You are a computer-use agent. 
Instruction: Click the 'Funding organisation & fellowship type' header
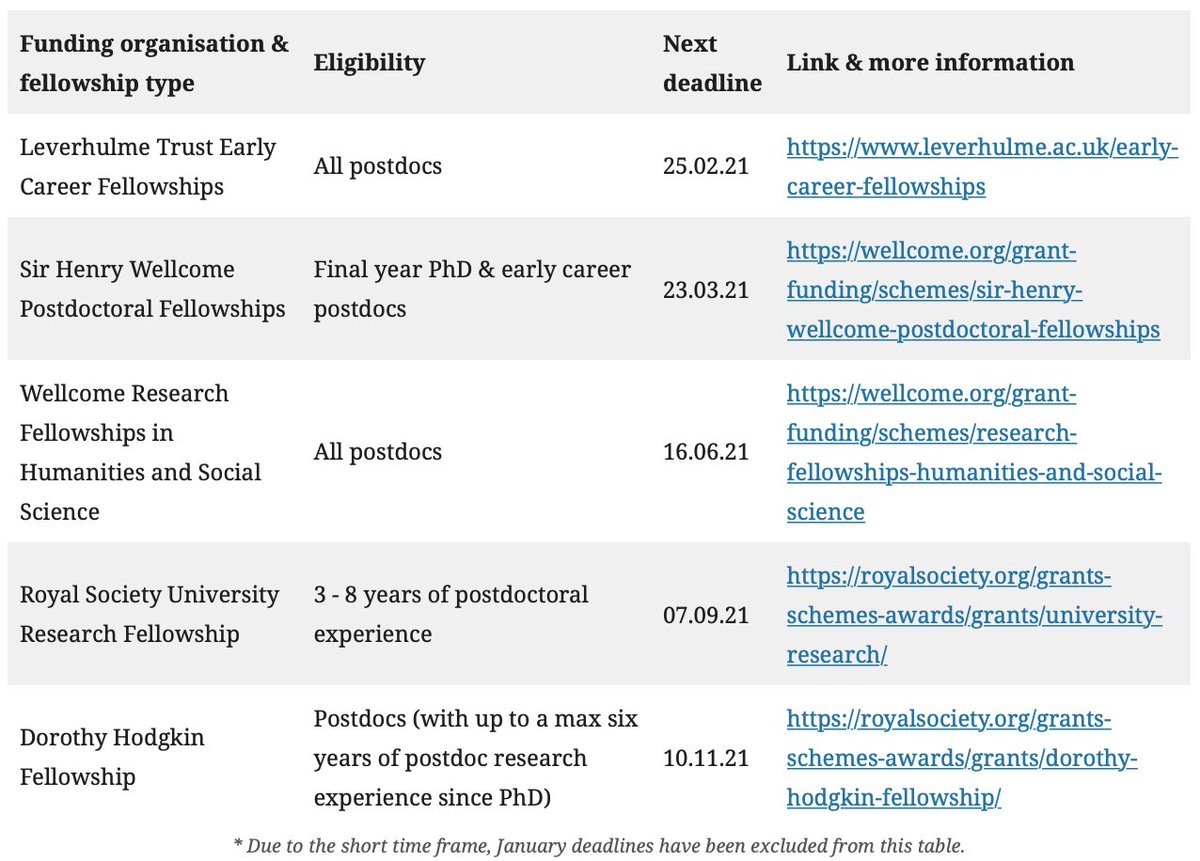click(x=154, y=63)
